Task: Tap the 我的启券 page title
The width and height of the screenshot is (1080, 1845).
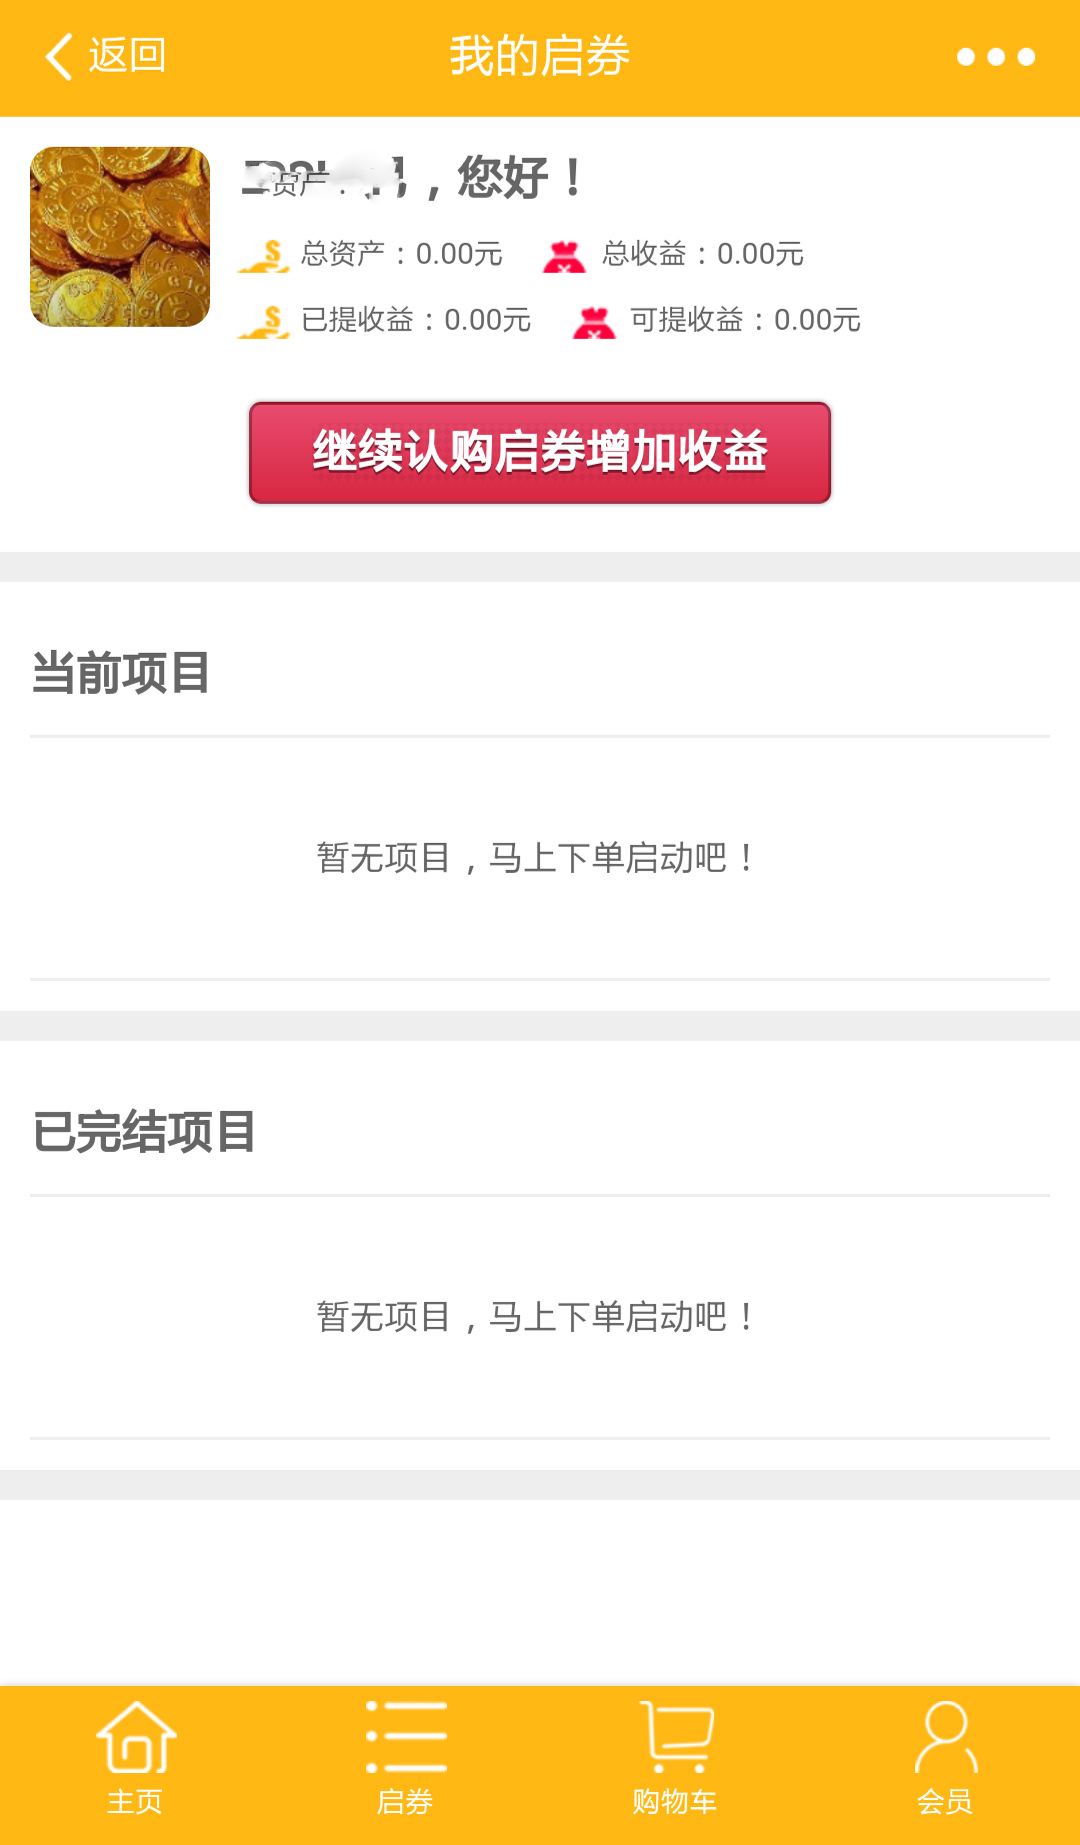Action: click(539, 56)
